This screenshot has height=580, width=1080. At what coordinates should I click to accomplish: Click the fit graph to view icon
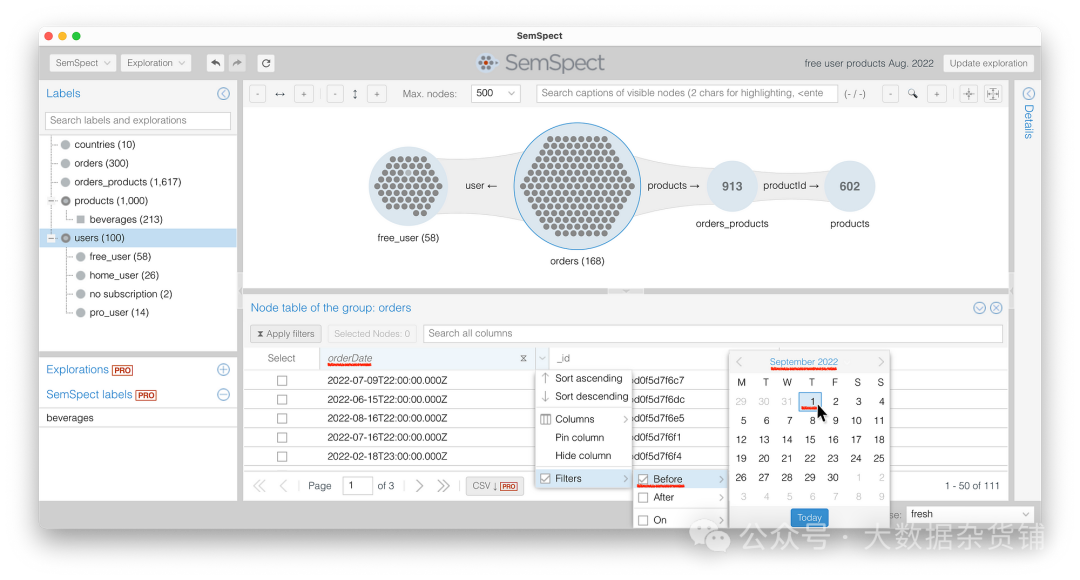point(993,94)
